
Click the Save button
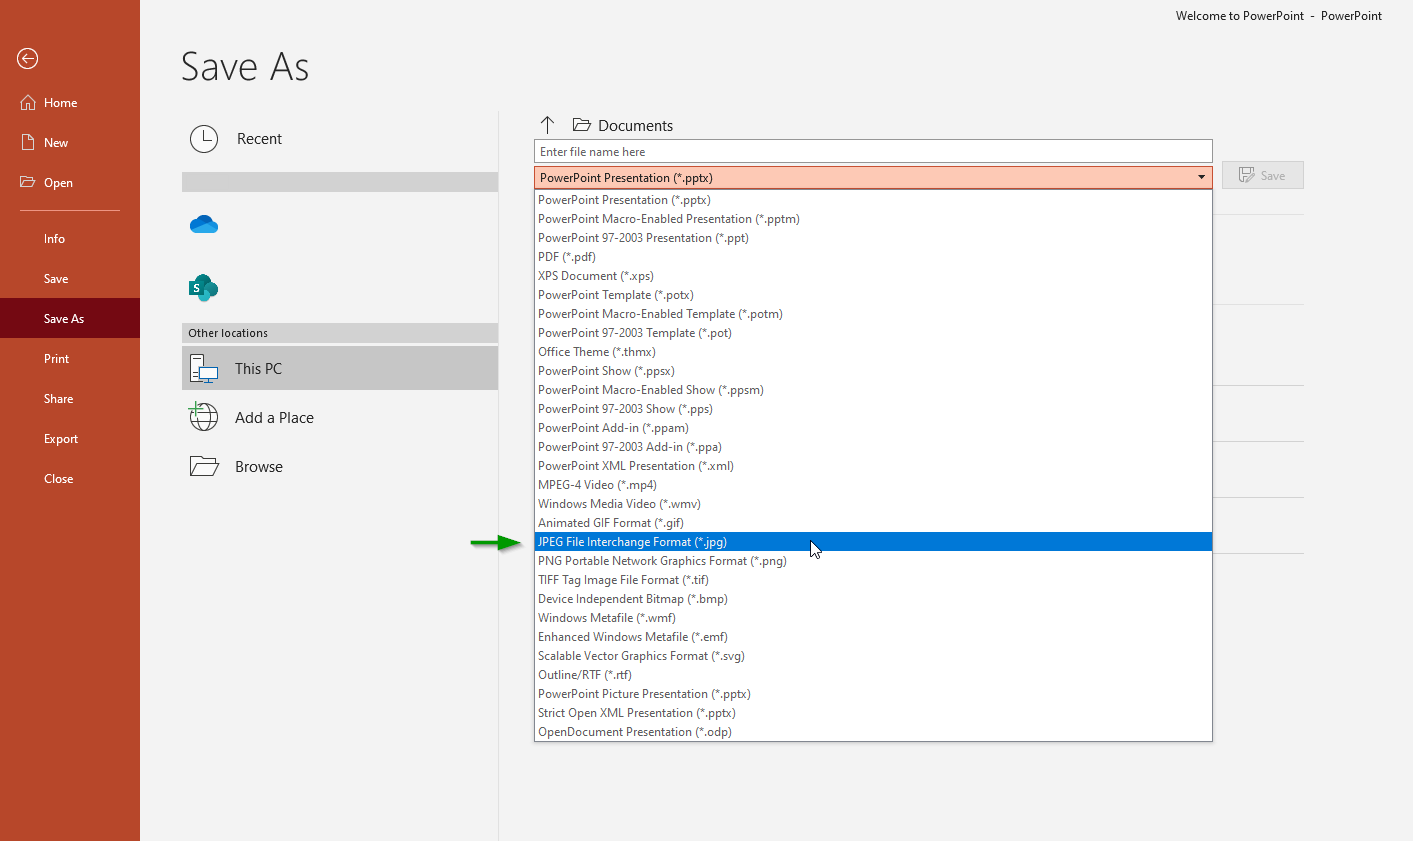pyautogui.click(x=1262, y=175)
